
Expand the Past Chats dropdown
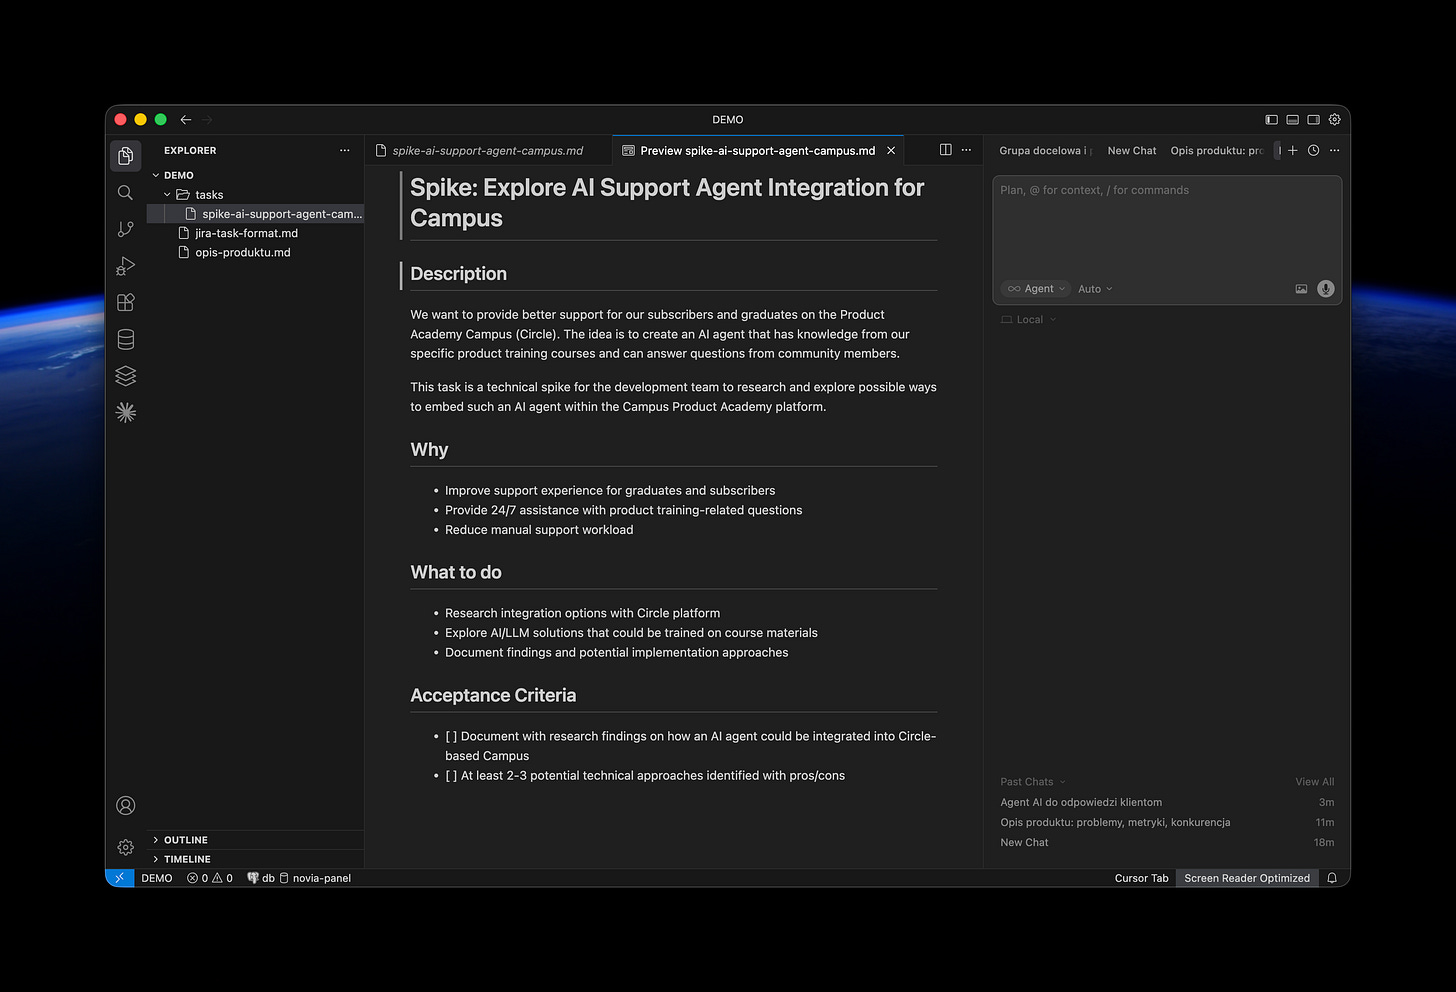tap(1033, 782)
